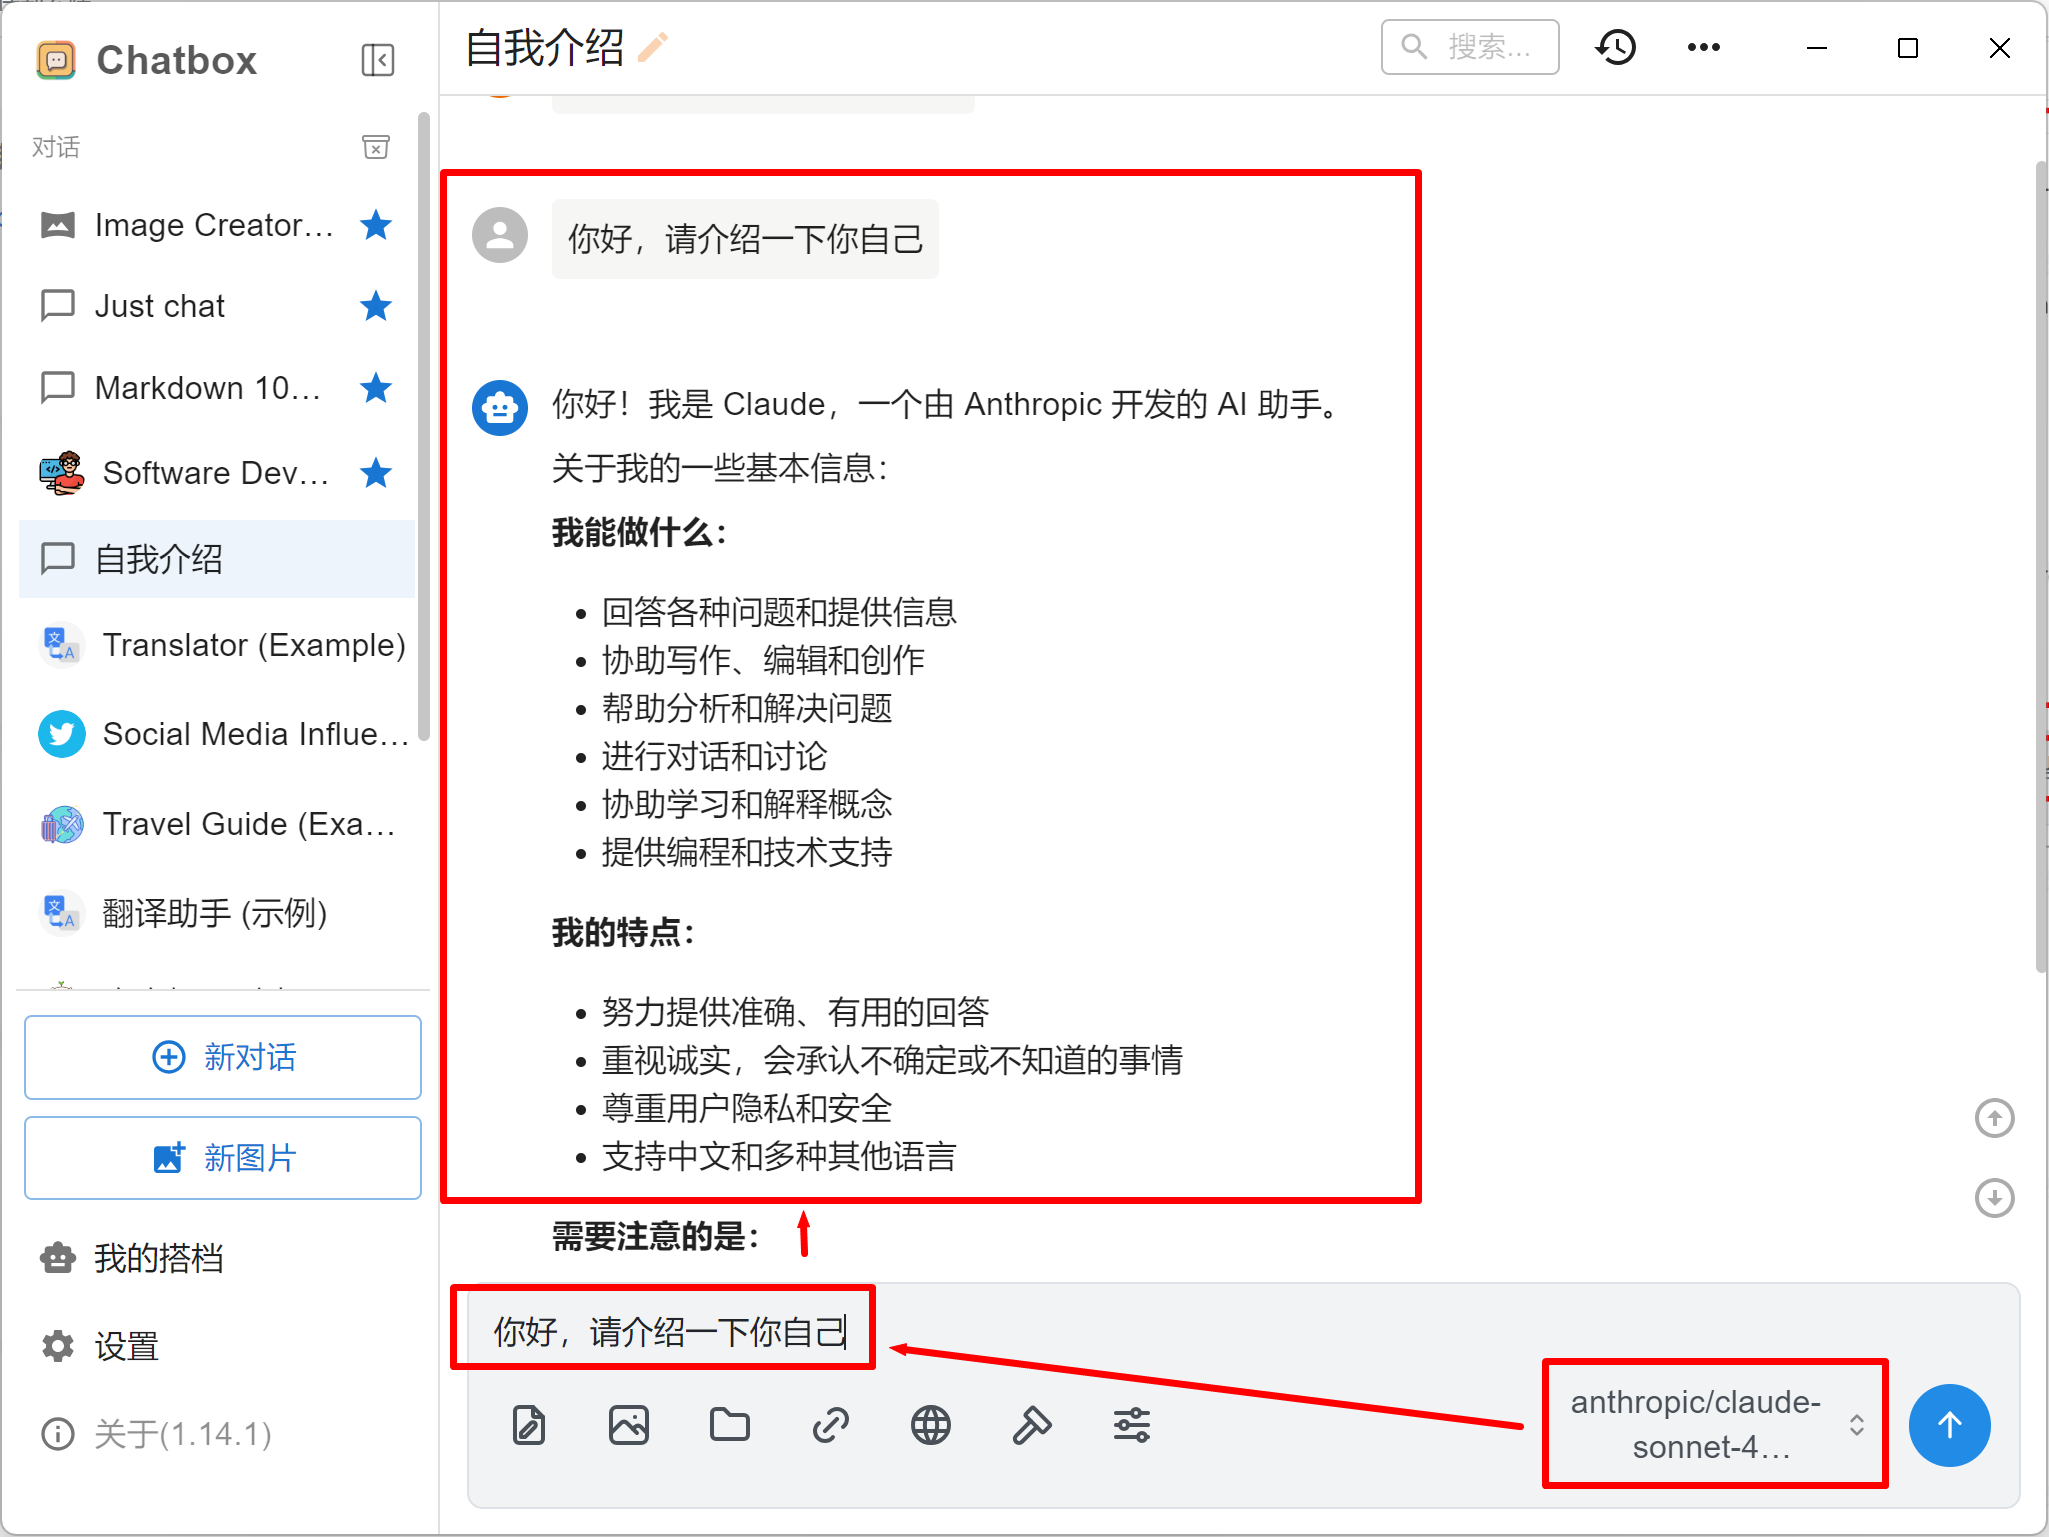Click the star next to Image Creator
Screen dimensions: 2049x1537
click(x=376, y=225)
